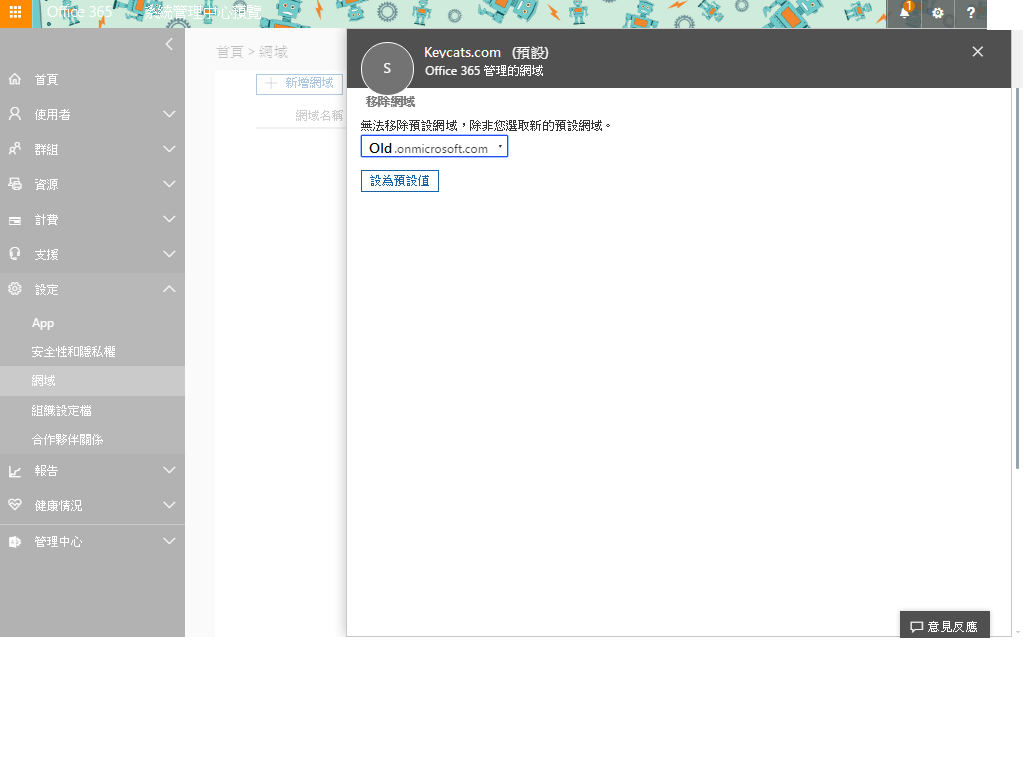This screenshot has width=1024, height=768.
Task: Click the 設定 gear icon in sidebar
Action: point(15,288)
